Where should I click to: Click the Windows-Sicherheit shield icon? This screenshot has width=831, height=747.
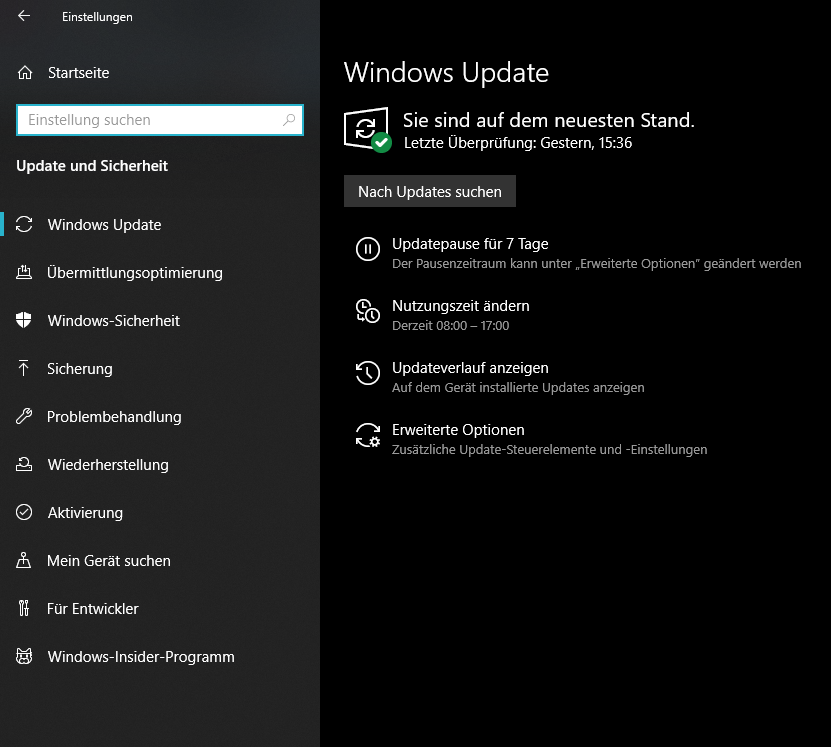tap(24, 320)
